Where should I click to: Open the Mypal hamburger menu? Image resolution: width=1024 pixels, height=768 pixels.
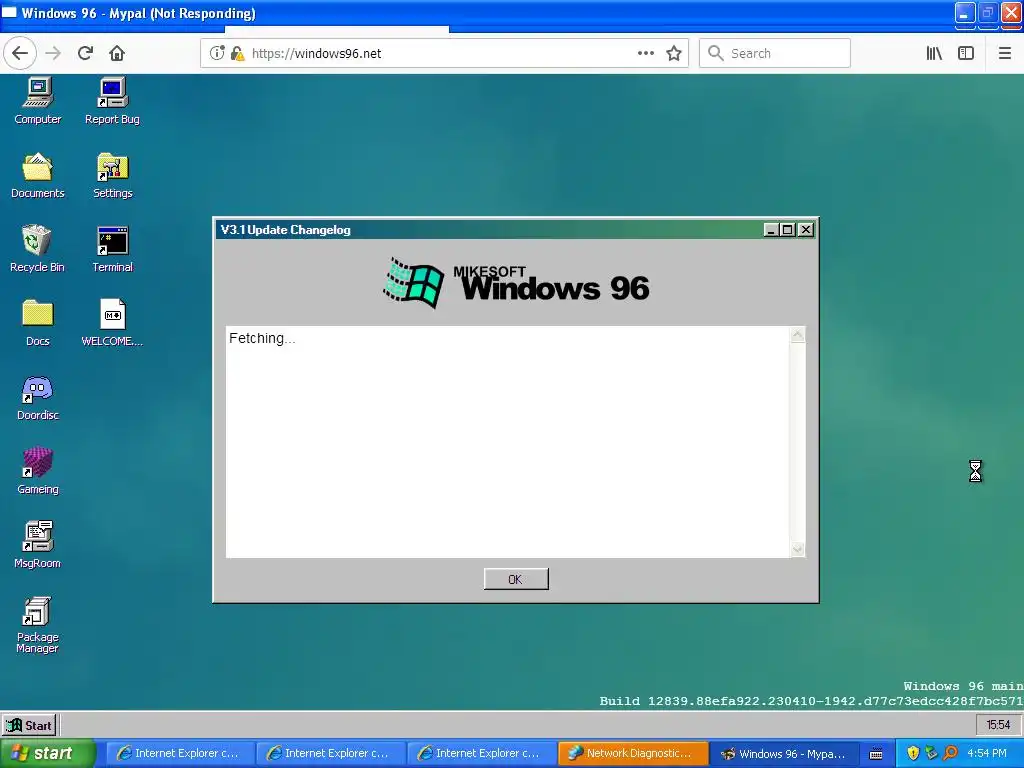click(1004, 53)
